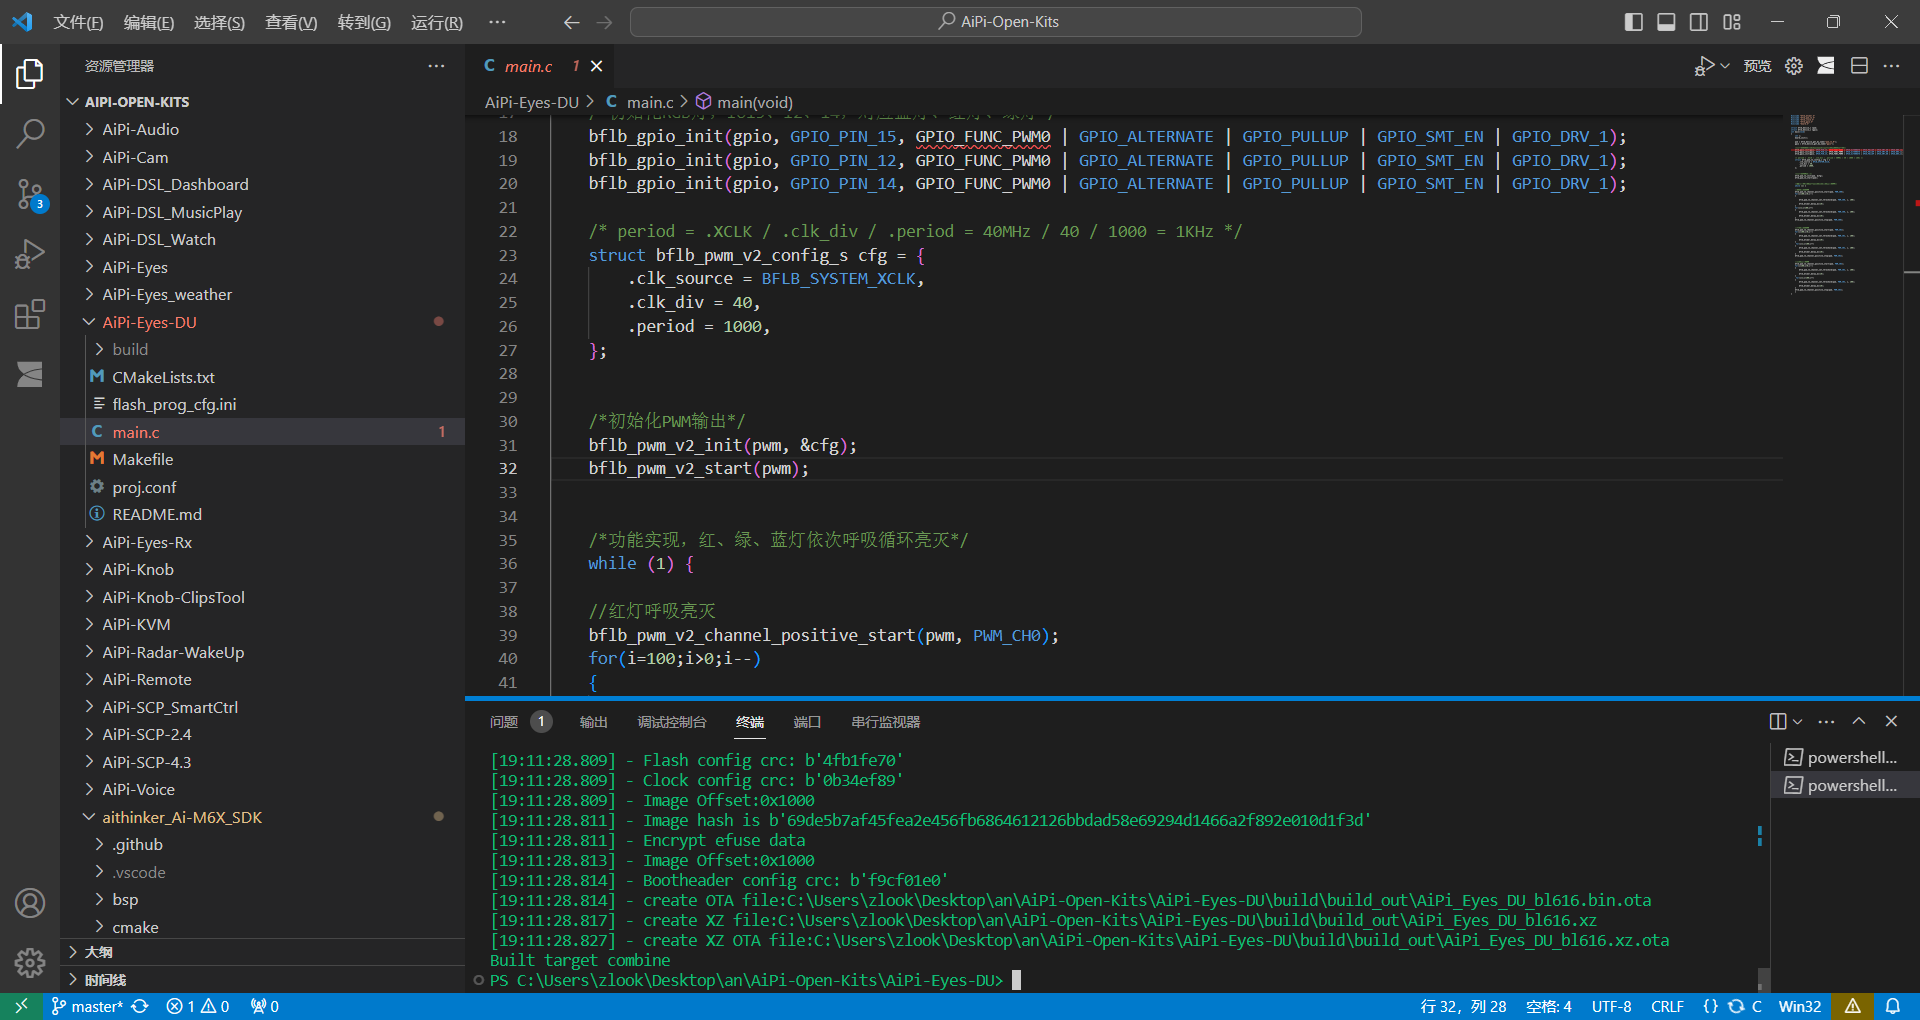Toggle the secondary side bar layout
1920x1020 pixels.
[1699, 22]
